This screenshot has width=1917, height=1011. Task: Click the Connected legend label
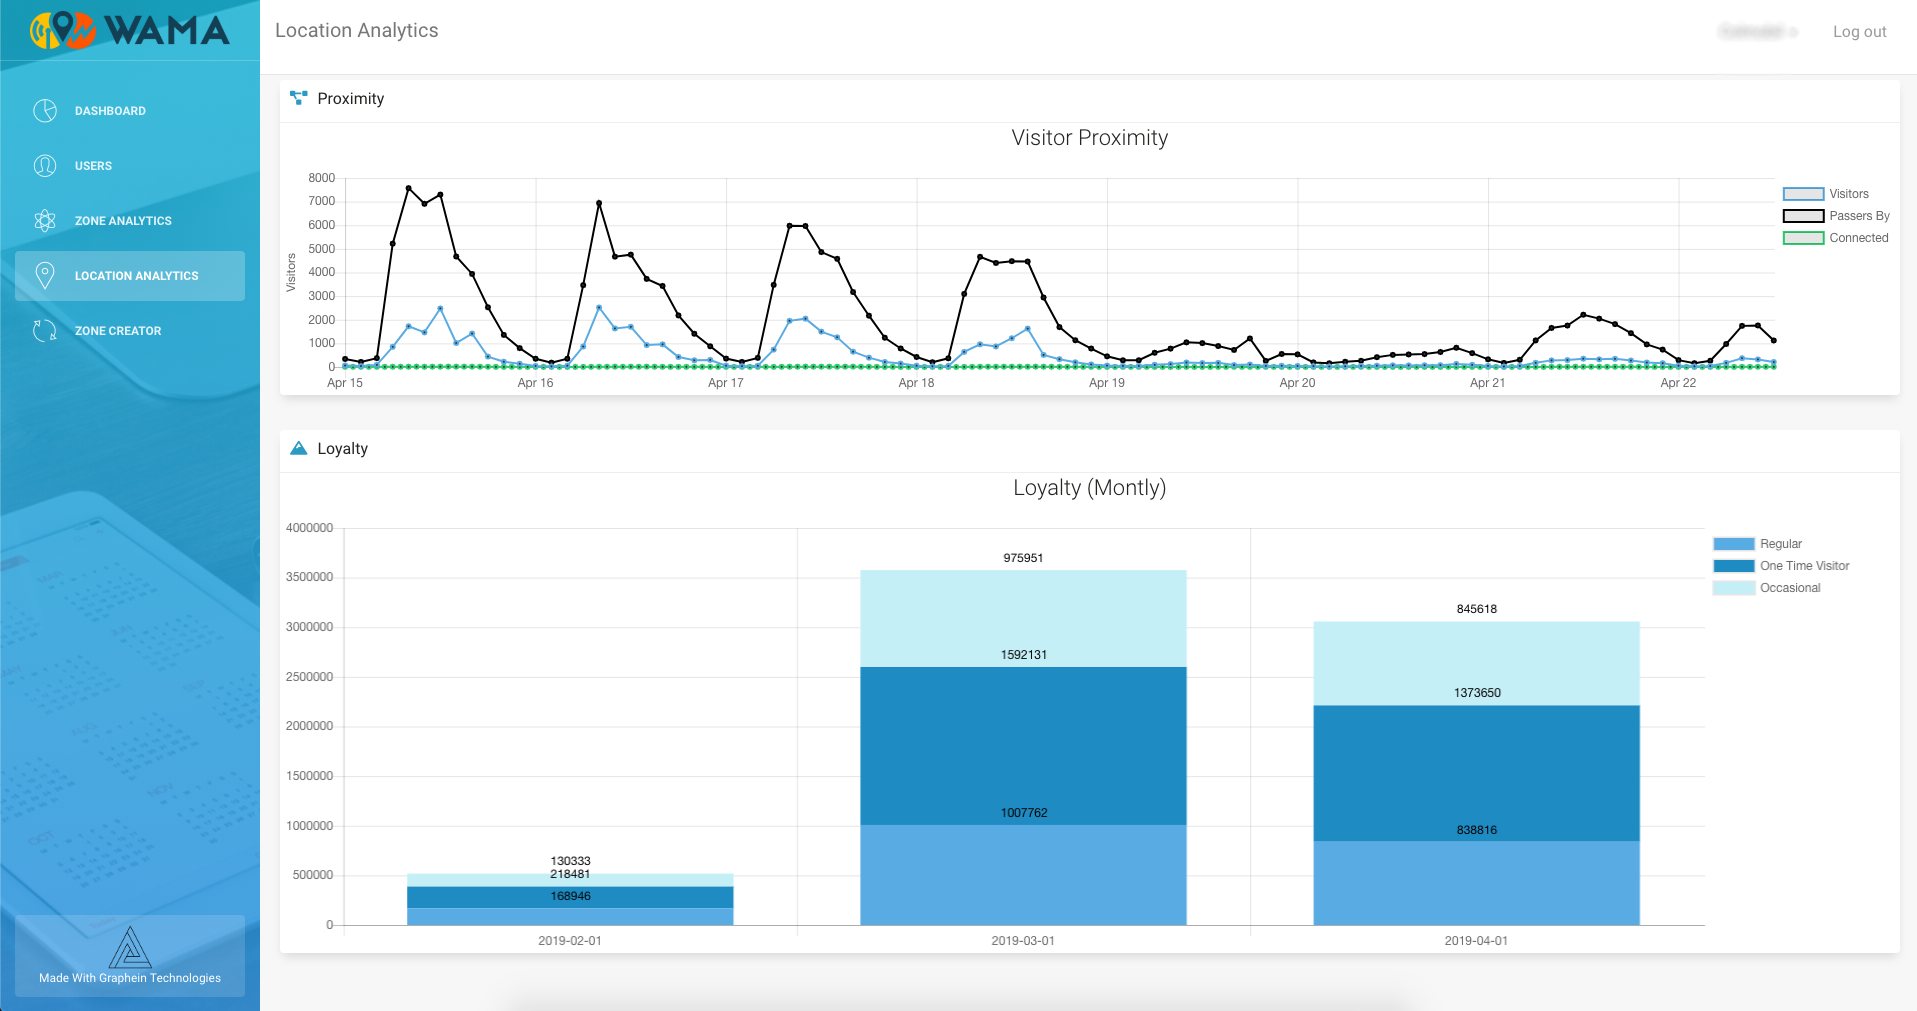click(x=1859, y=238)
